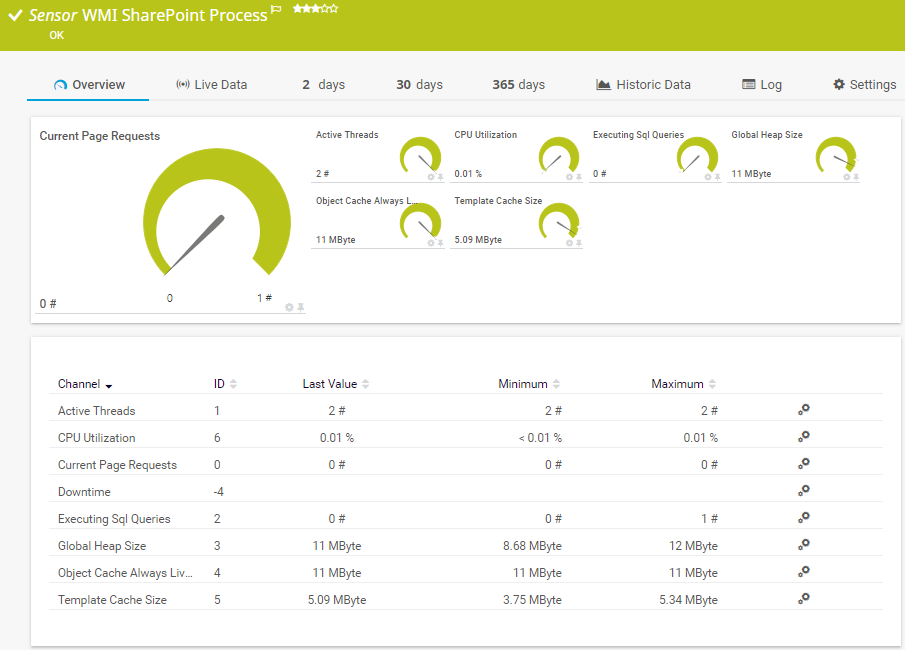Screen dimensions: 905x650
Task: Open the Settings tab
Action: point(864,85)
